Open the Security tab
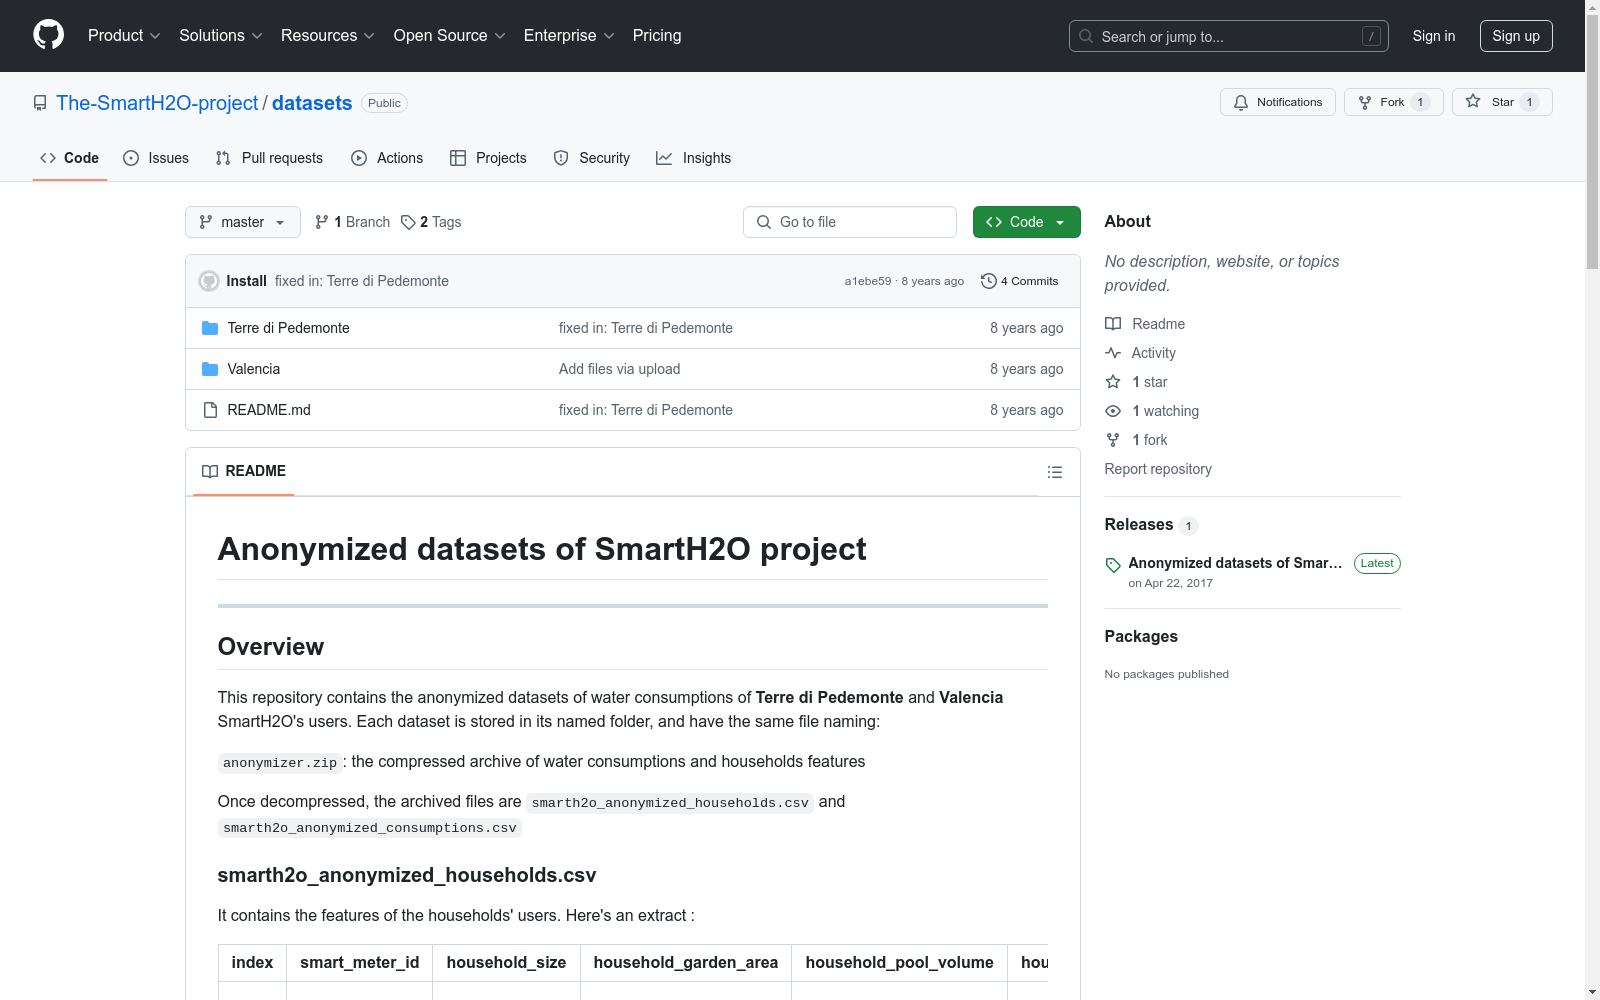The width and height of the screenshot is (1600, 1000). coord(592,158)
